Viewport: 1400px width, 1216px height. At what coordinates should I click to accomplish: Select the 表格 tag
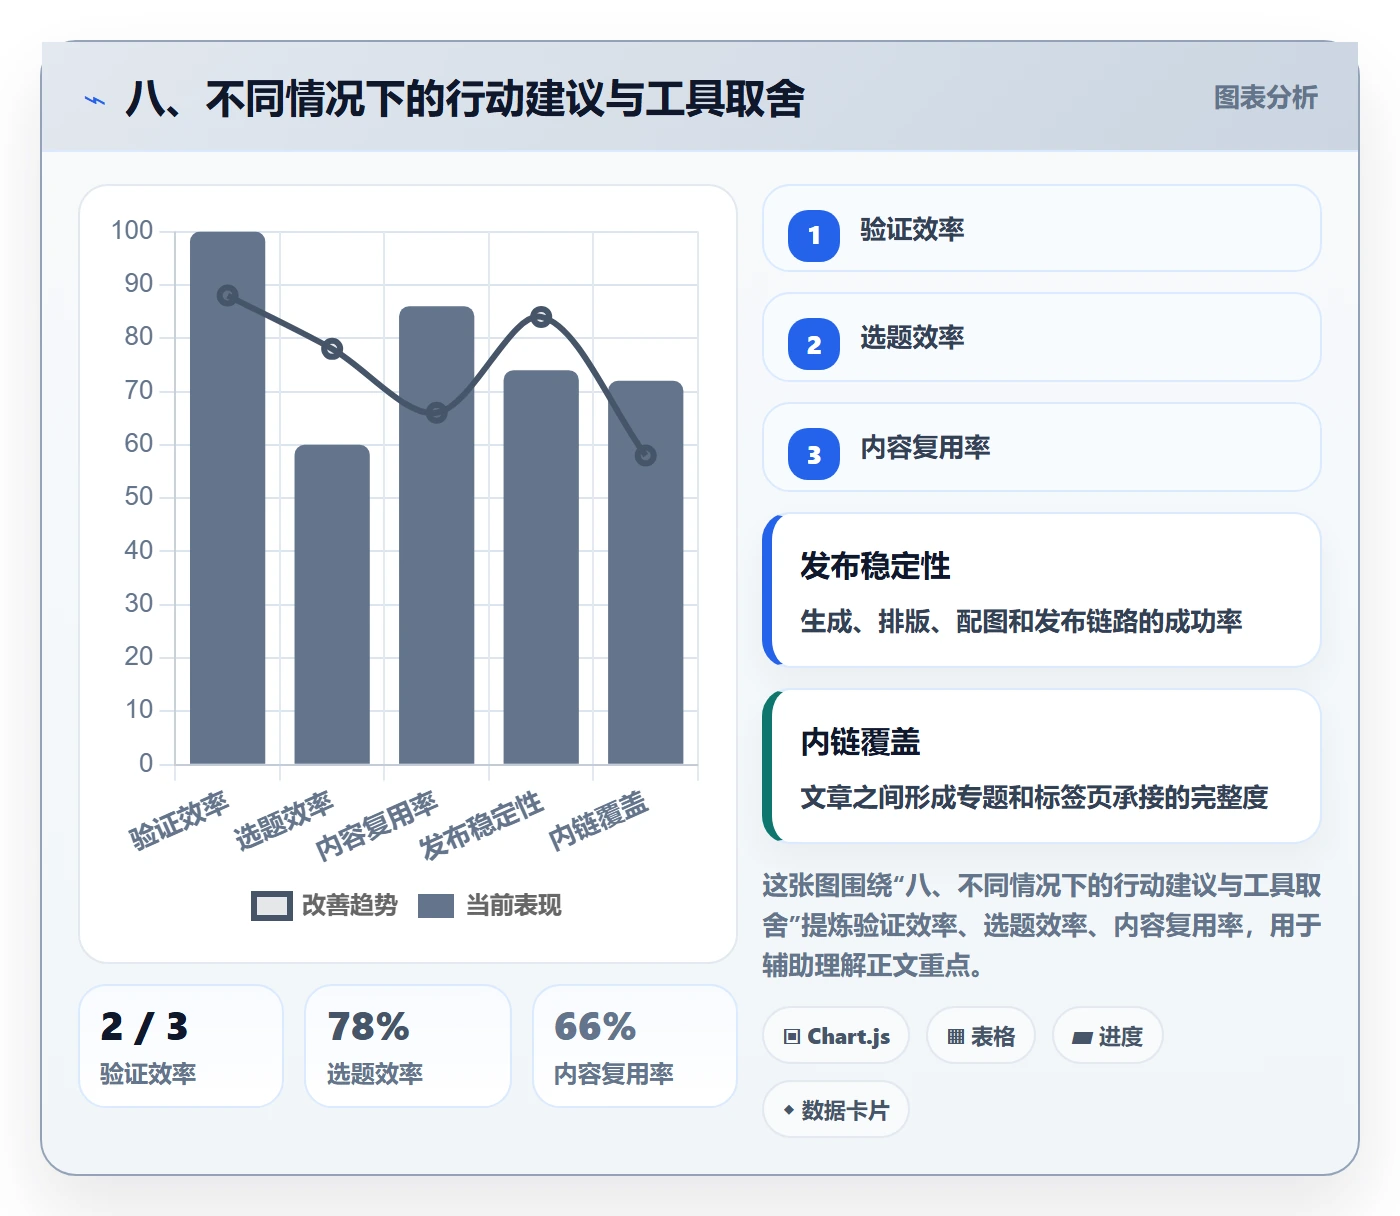(981, 1036)
